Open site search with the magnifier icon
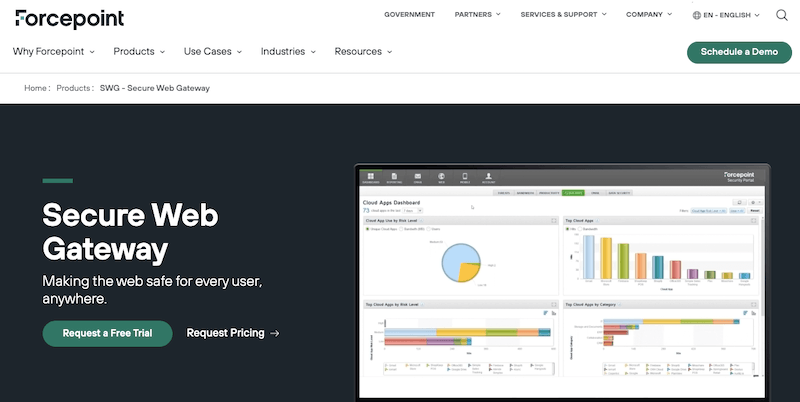The height and width of the screenshot is (402, 800). [x=782, y=15]
